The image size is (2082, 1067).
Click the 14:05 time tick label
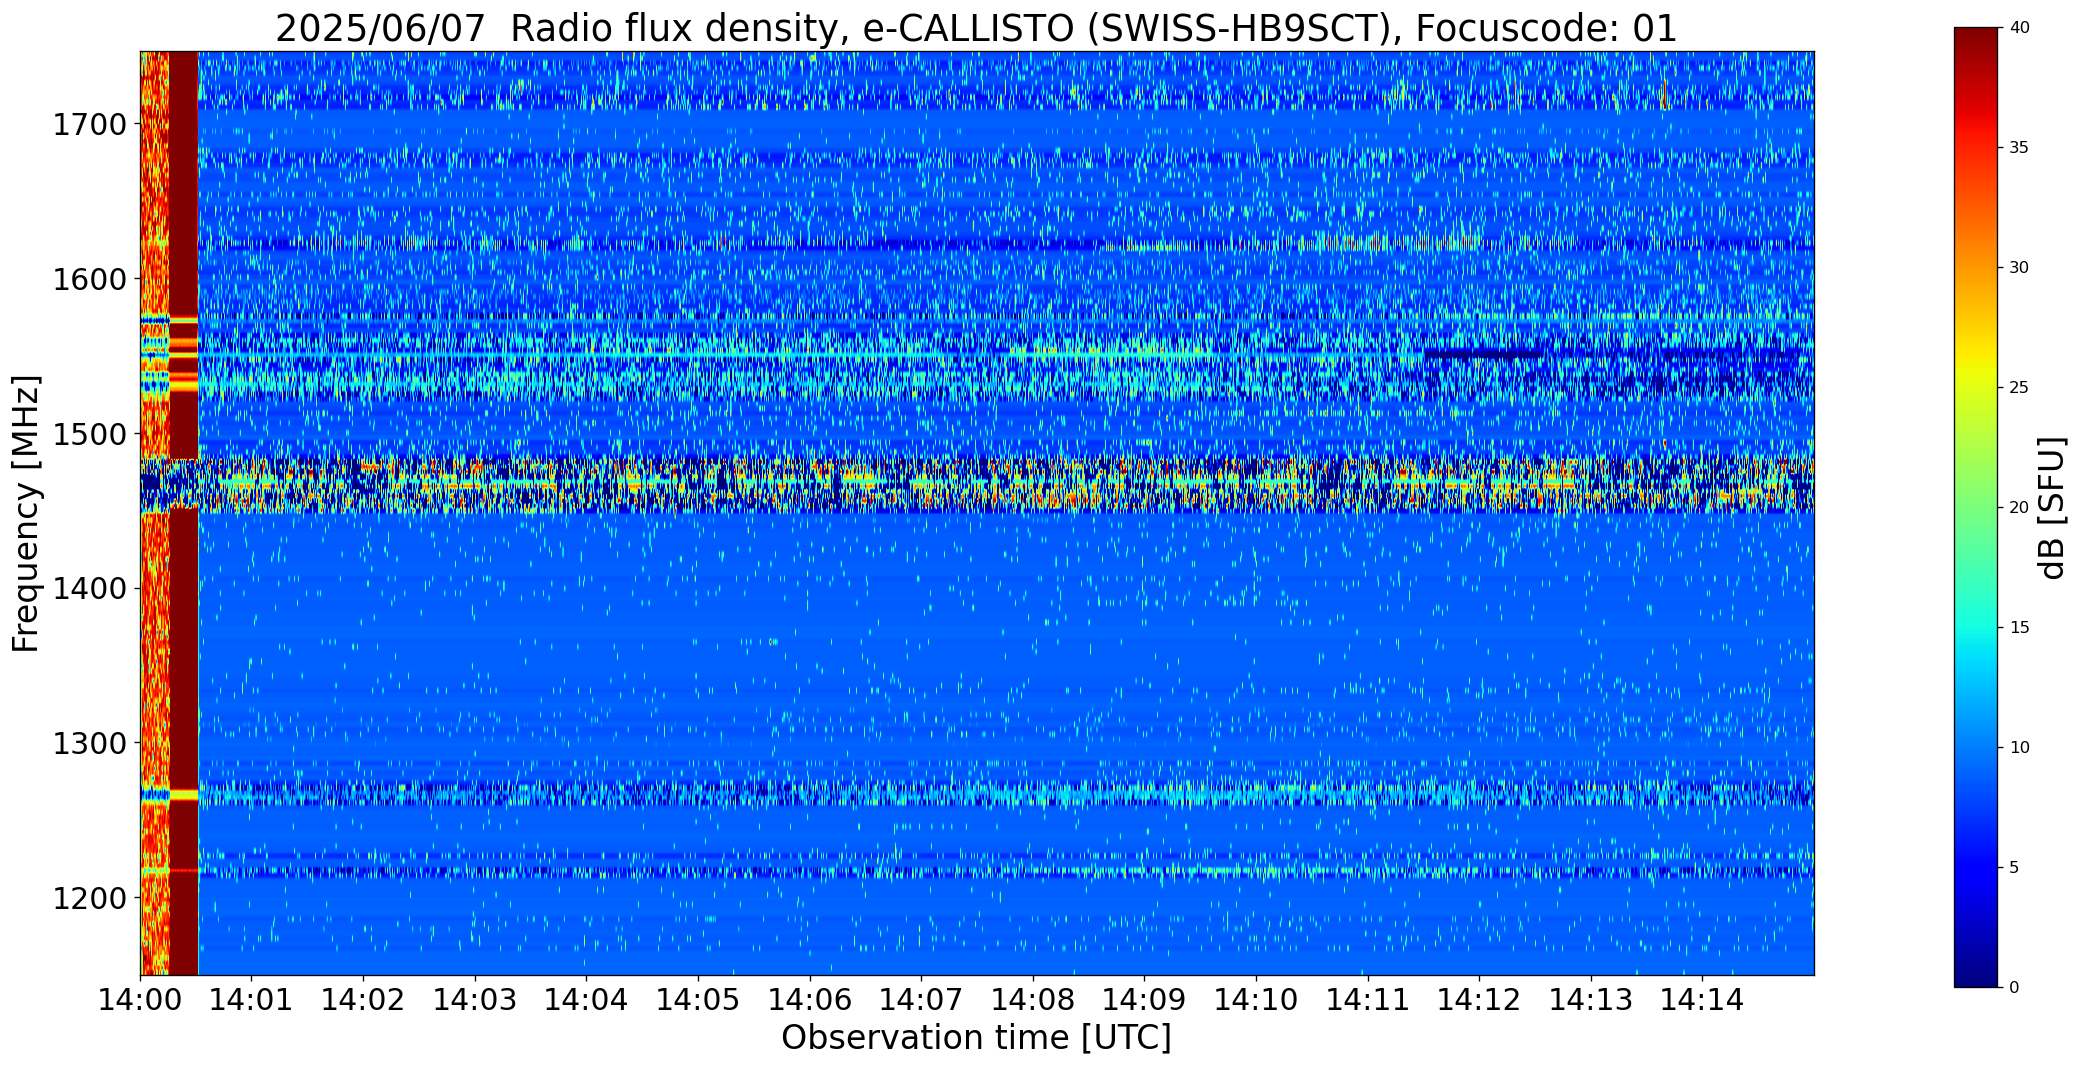click(698, 999)
